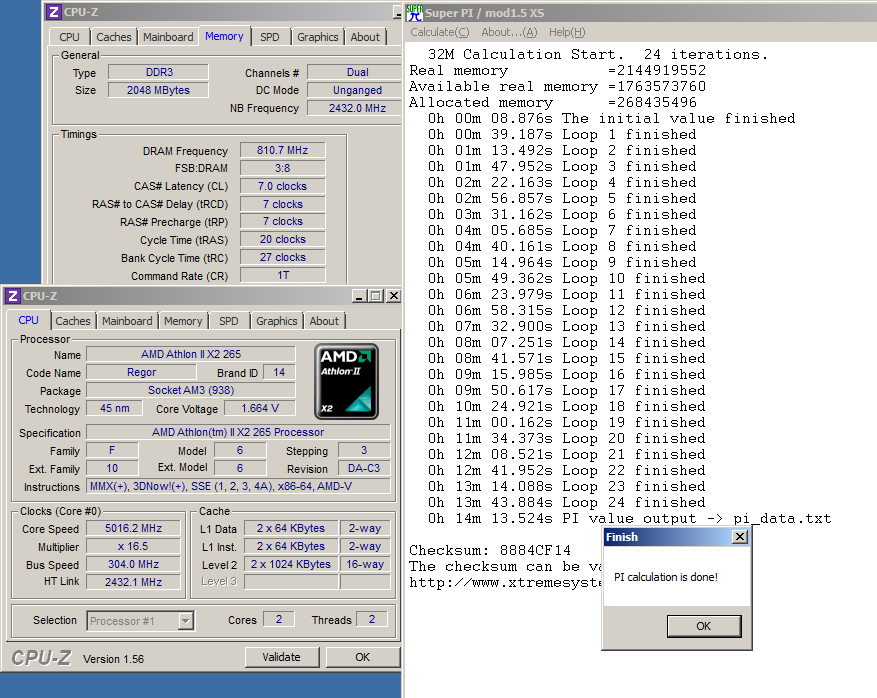Click the Revision field DA-C3
Viewport: 877px width, 698px height.
364,469
